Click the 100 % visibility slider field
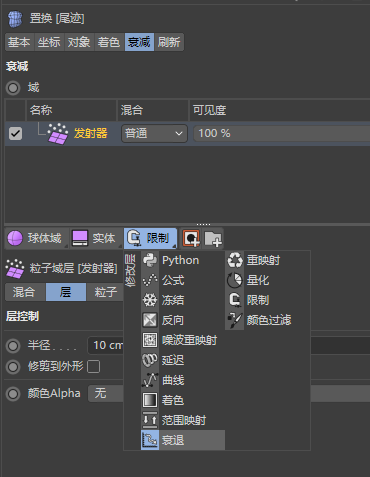This screenshot has height=477, width=370. pyautogui.click(x=282, y=134)
